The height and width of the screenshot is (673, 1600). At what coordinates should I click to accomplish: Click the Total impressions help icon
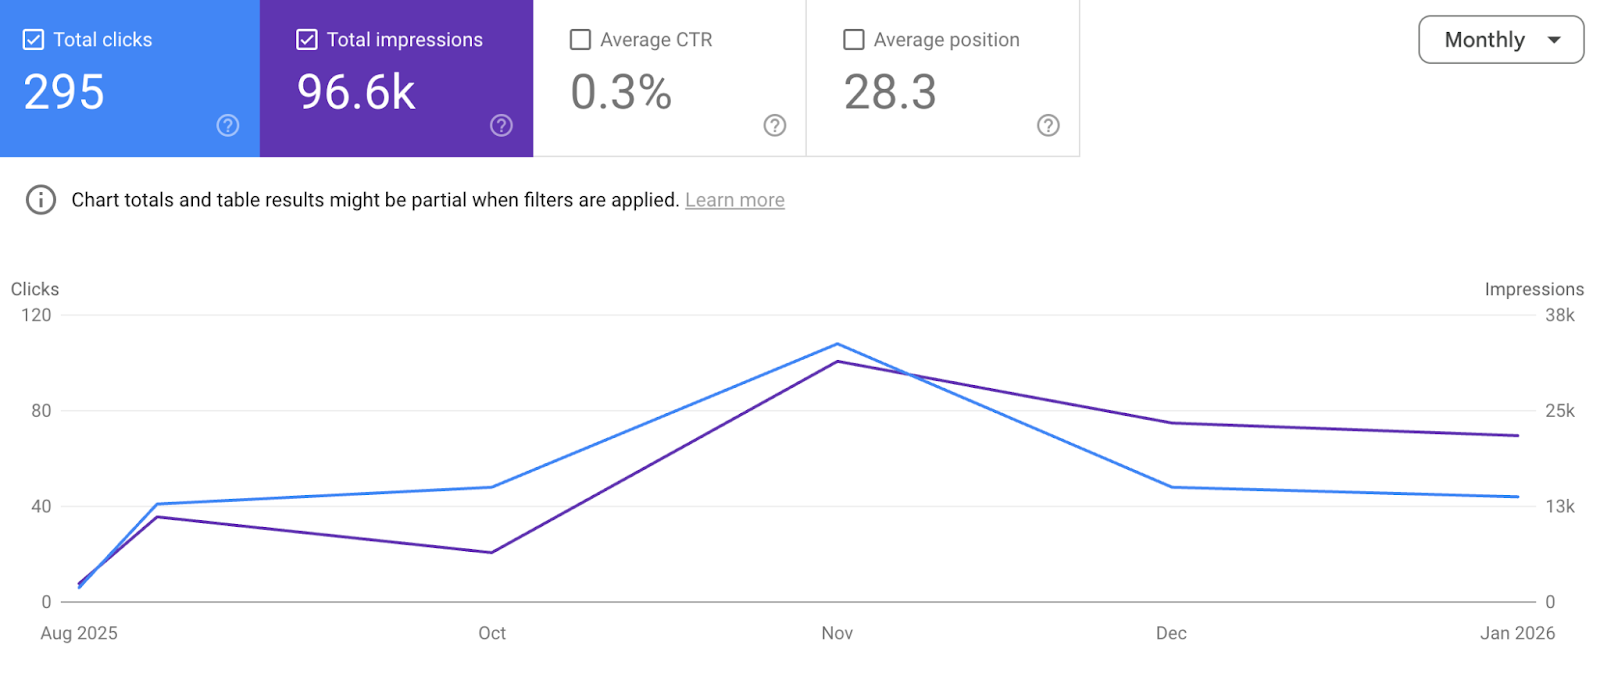(501, 126)
